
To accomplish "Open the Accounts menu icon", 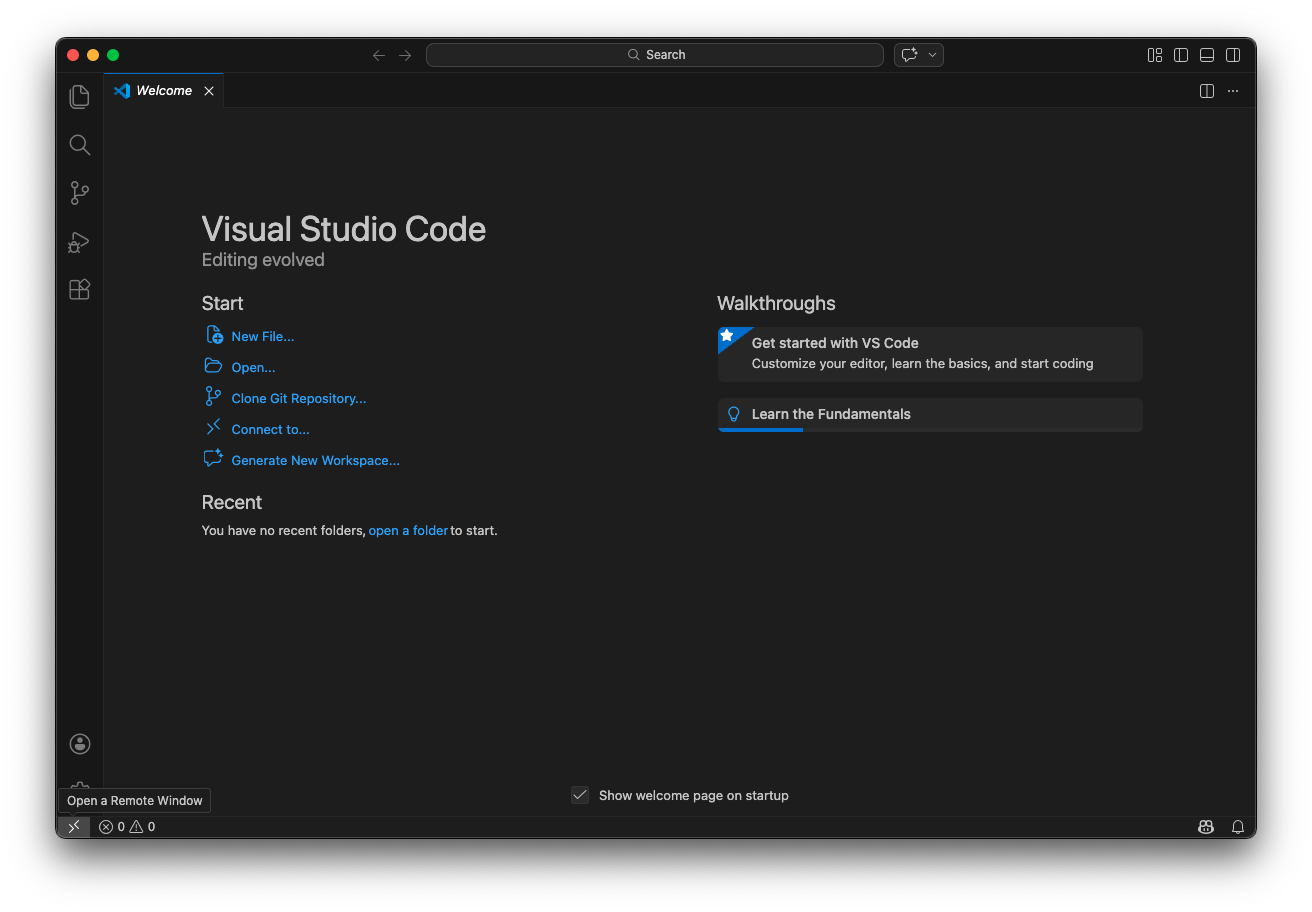I will (x=80, y=744).
